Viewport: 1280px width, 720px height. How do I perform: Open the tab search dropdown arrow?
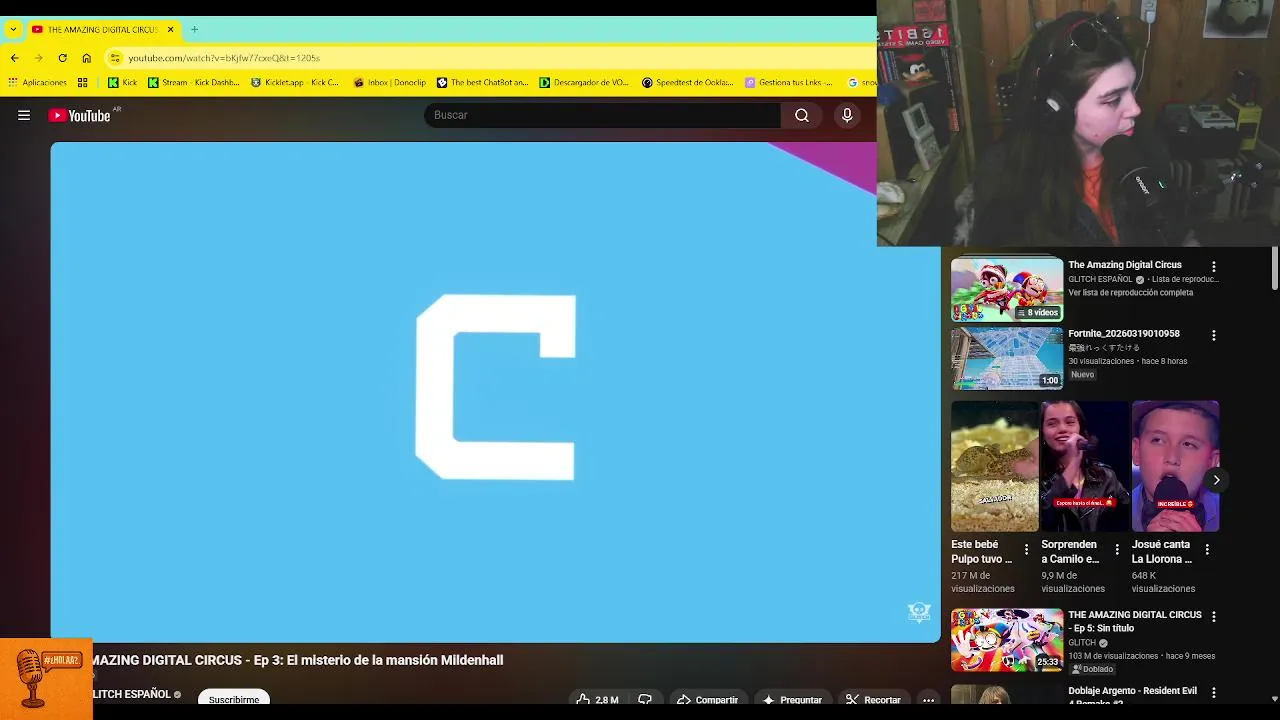tap(13, 29)
